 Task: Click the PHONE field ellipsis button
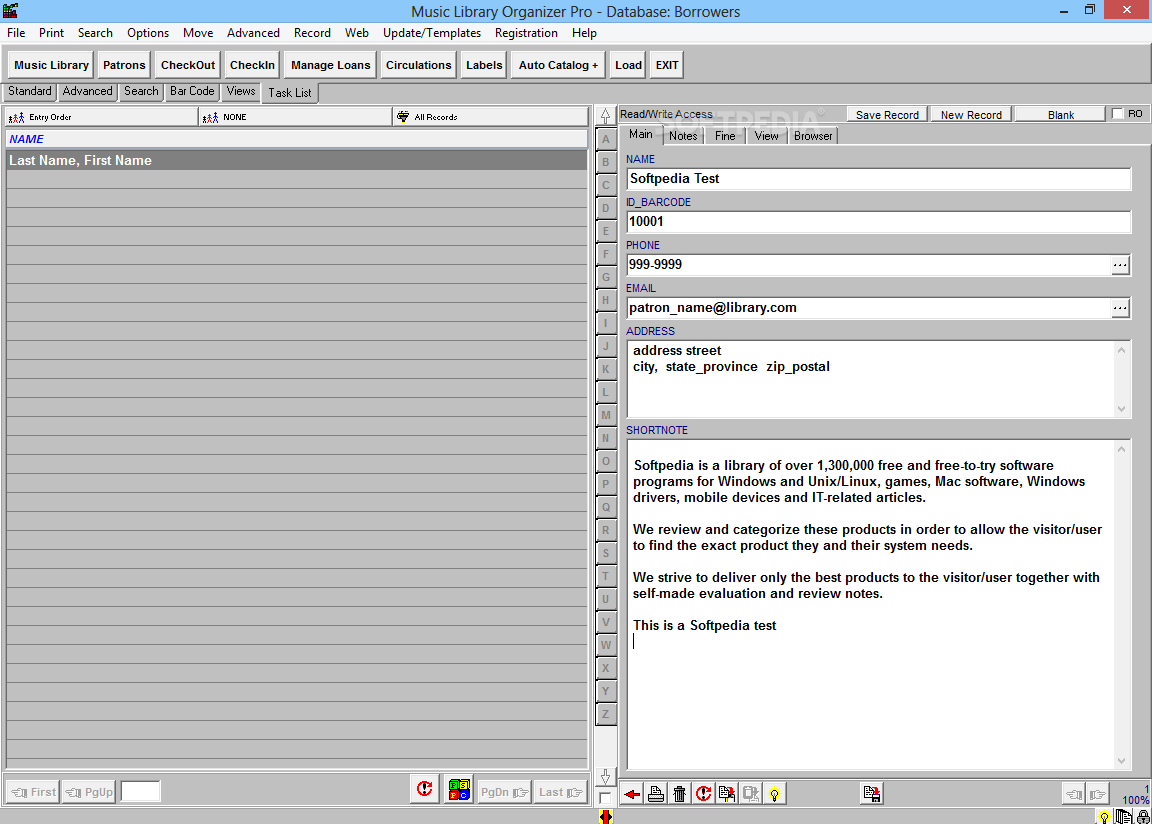coord(1120,264)
